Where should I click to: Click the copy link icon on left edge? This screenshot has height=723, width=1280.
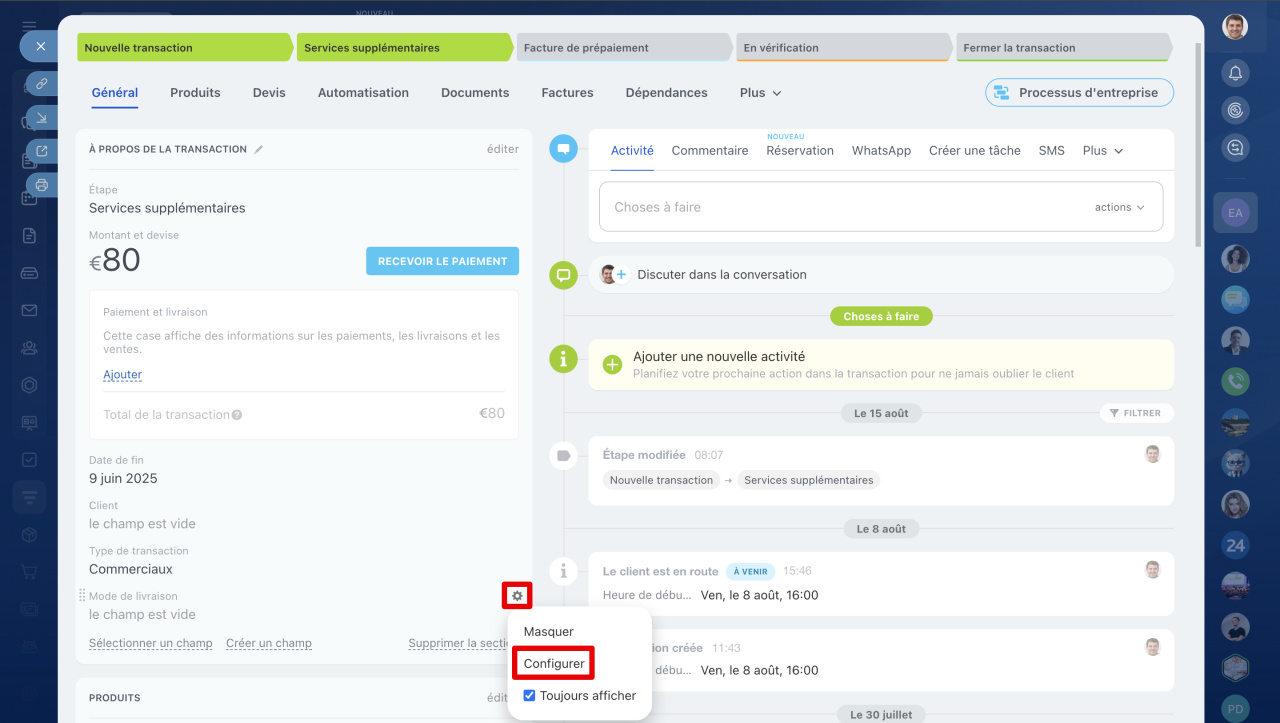(41, 84)
